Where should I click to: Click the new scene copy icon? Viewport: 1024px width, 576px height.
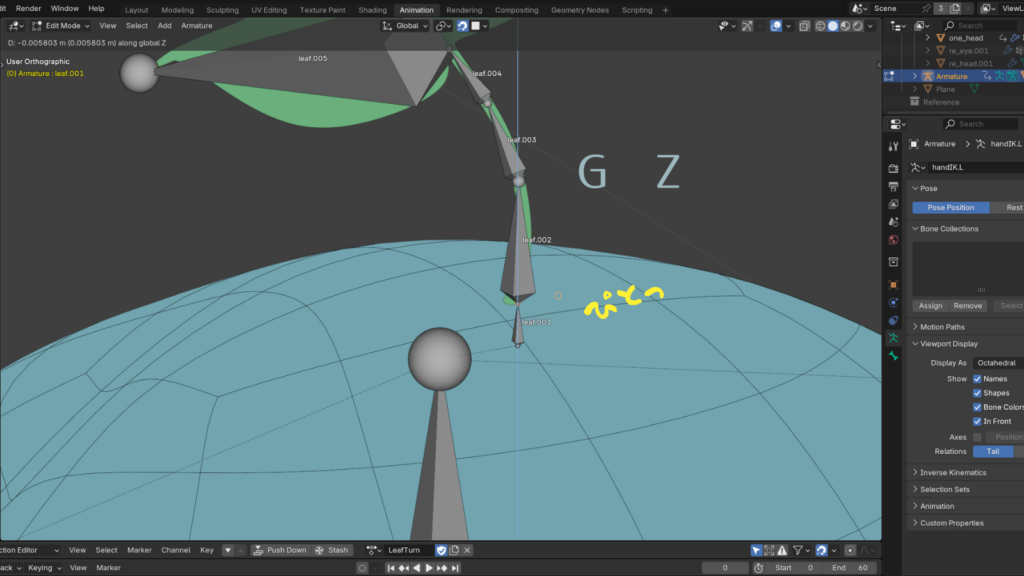coord(955,8)
